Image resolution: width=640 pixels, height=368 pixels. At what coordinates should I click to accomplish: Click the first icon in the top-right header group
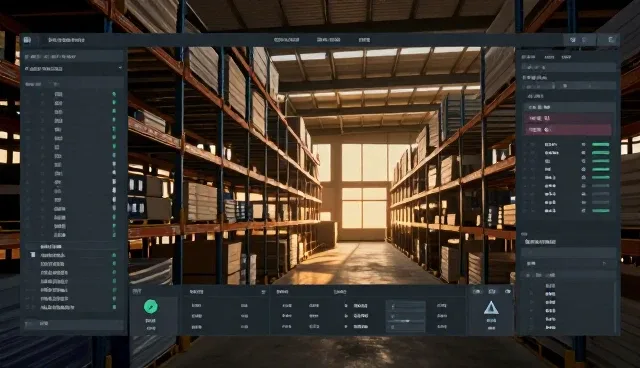(x=573, y=40)
